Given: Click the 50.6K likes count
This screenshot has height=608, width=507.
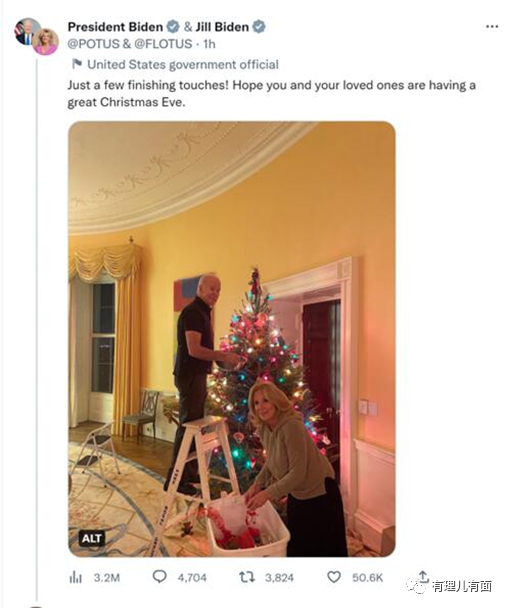Looking at the screenshot, I should tap(367, 578).
